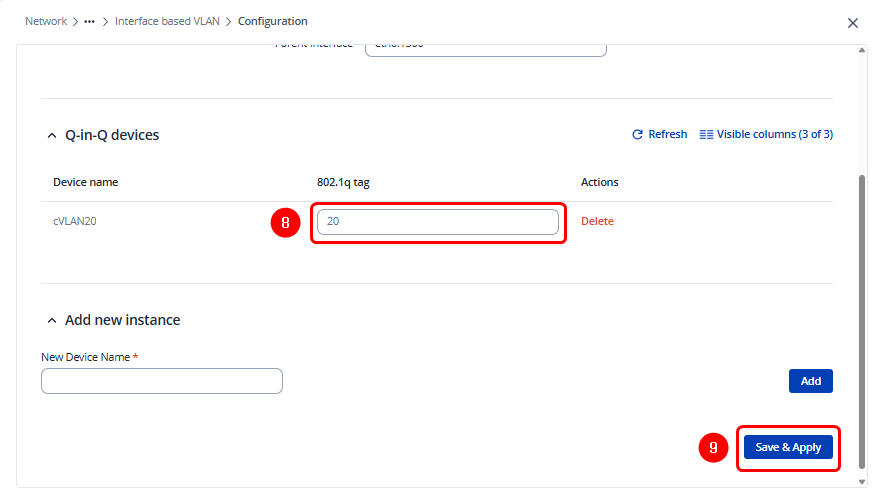
Task: Focus the 802.1q tag field containing 20
Action: tap(437, 222)
